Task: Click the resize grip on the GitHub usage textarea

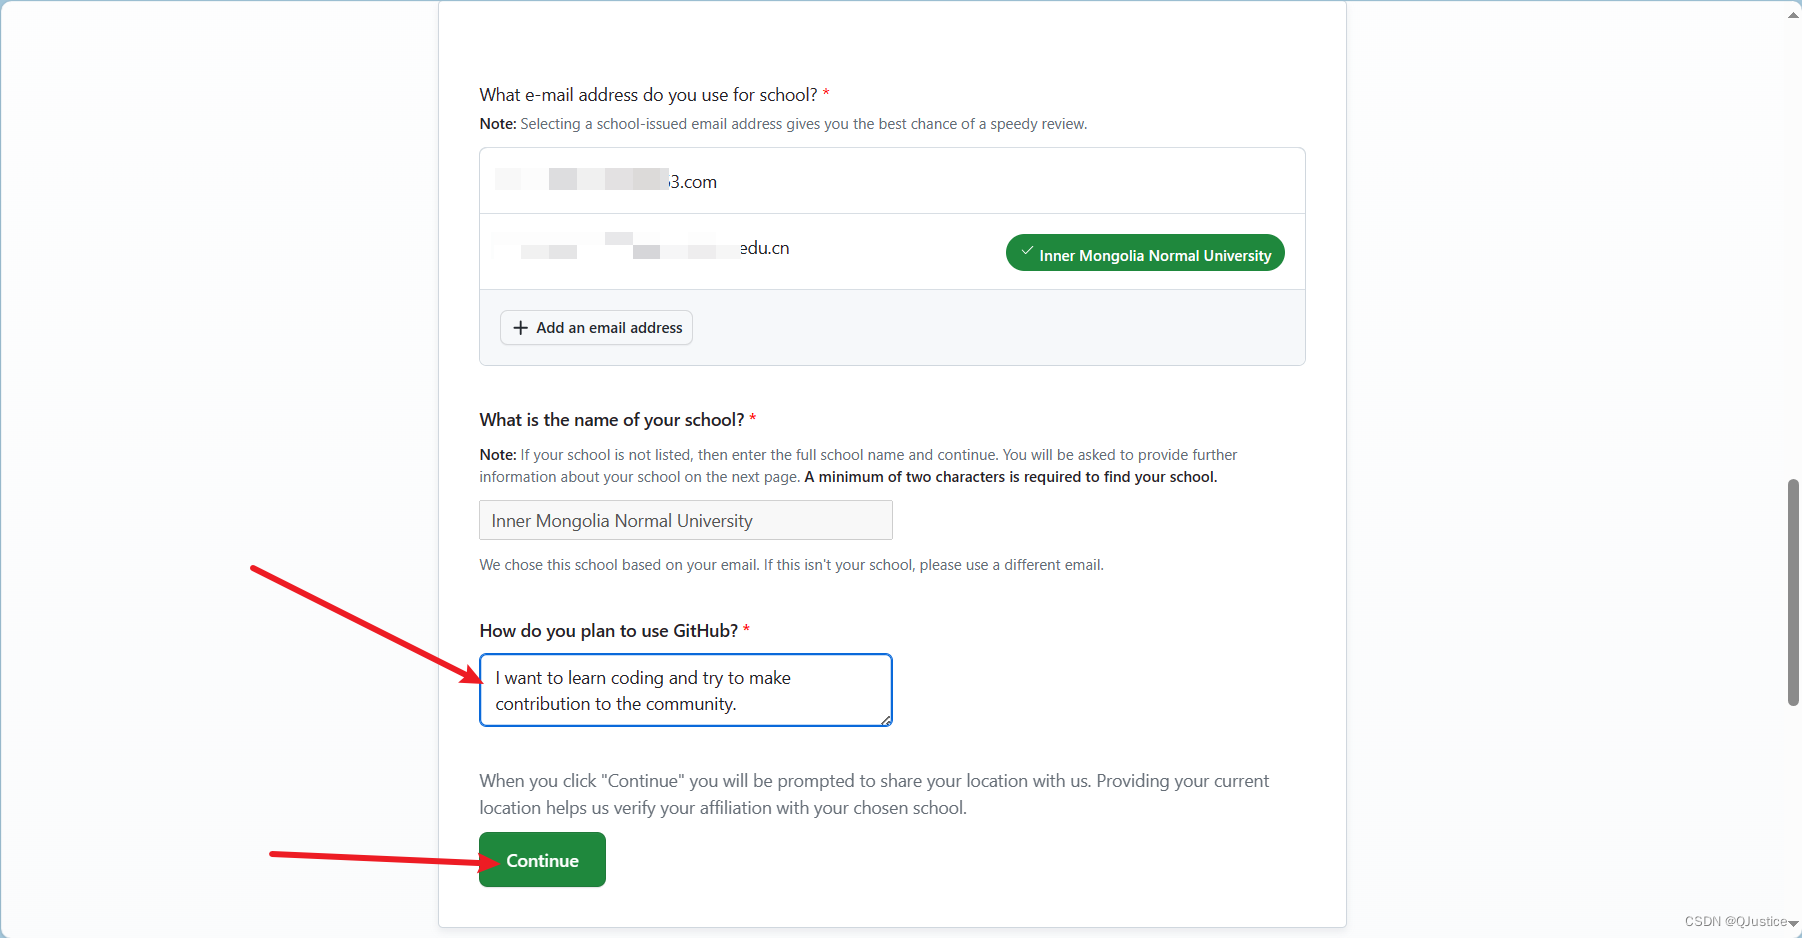Action: (x=885, y=721)
